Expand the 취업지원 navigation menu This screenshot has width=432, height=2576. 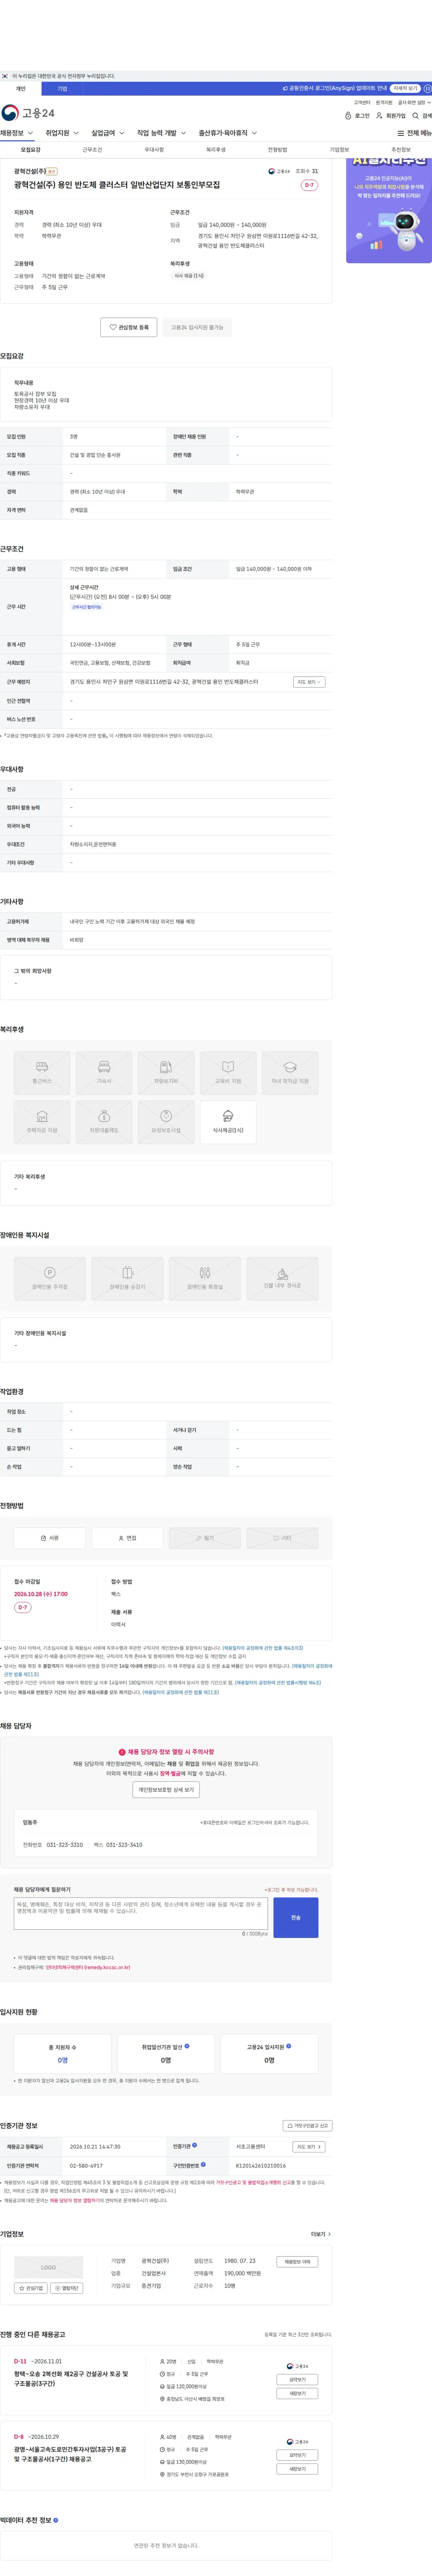(62, 133)
